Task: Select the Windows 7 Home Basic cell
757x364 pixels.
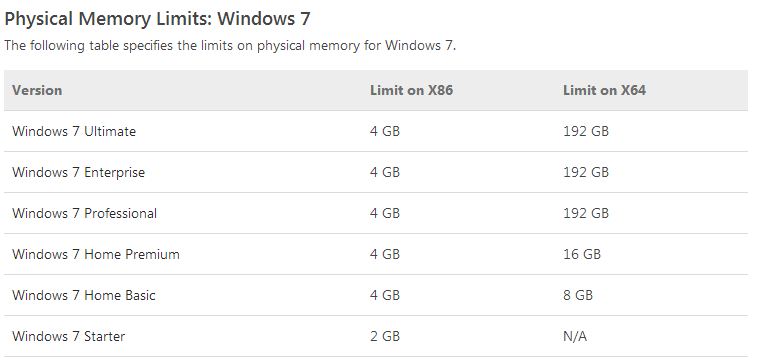Action: (84, 295)
